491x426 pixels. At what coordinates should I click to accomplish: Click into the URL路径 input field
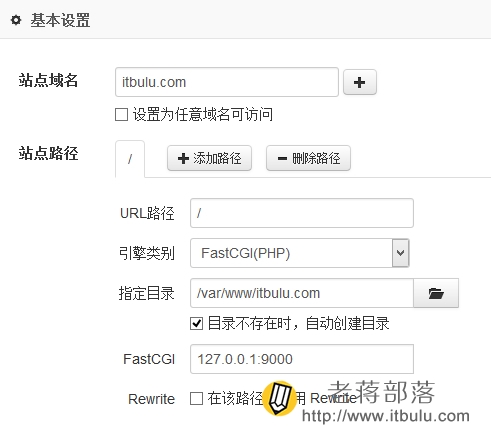coord(302,213)
